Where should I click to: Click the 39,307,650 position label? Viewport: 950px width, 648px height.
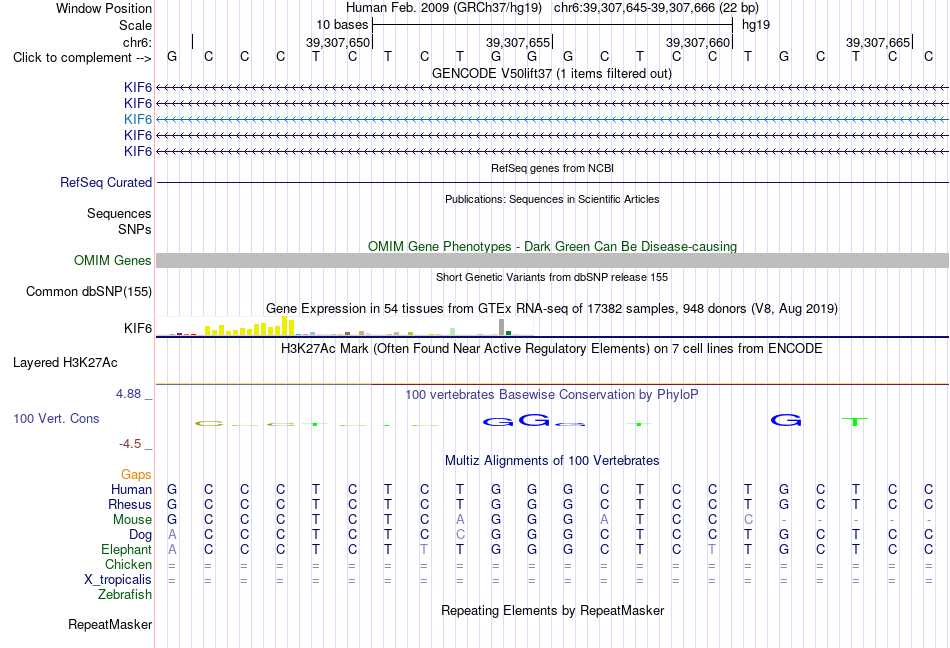pos(337,42)
